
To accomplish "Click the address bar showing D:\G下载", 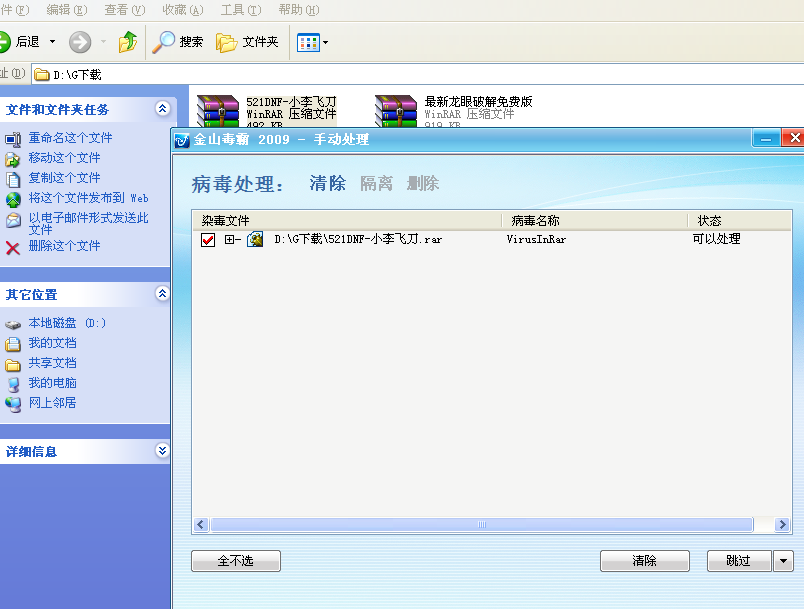I will pos(418,74).
